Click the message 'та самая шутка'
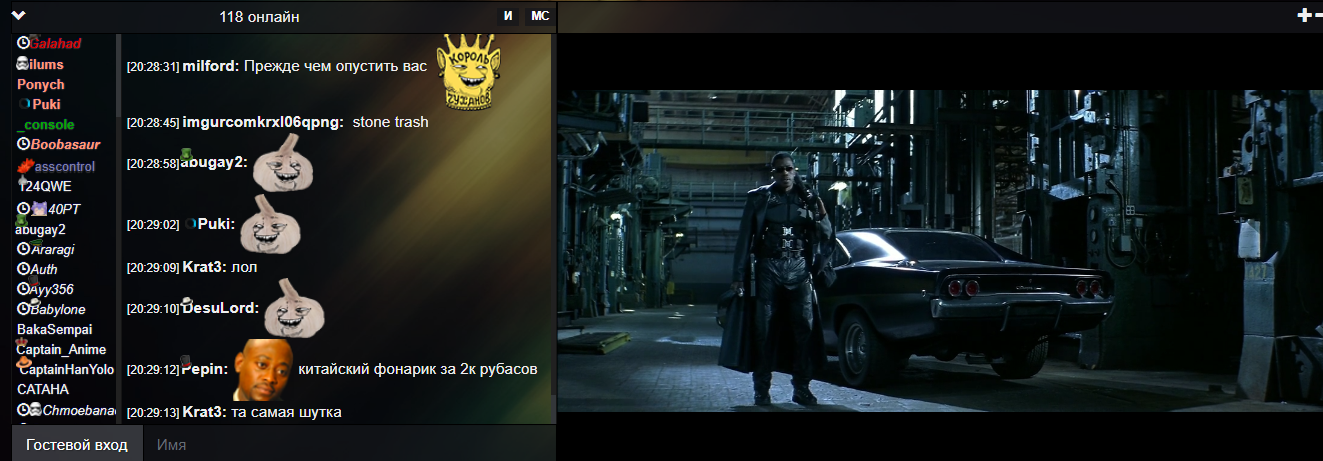Viewport: 1323px width, 461px height. coord(286,412)
